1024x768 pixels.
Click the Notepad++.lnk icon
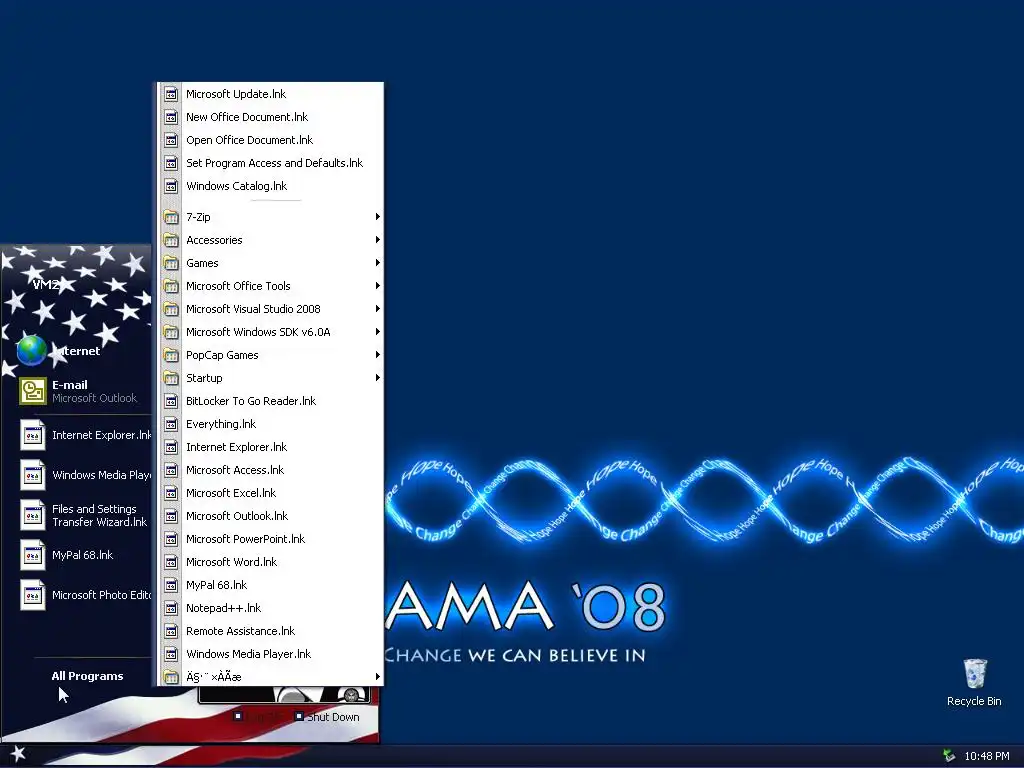[171, 608]
